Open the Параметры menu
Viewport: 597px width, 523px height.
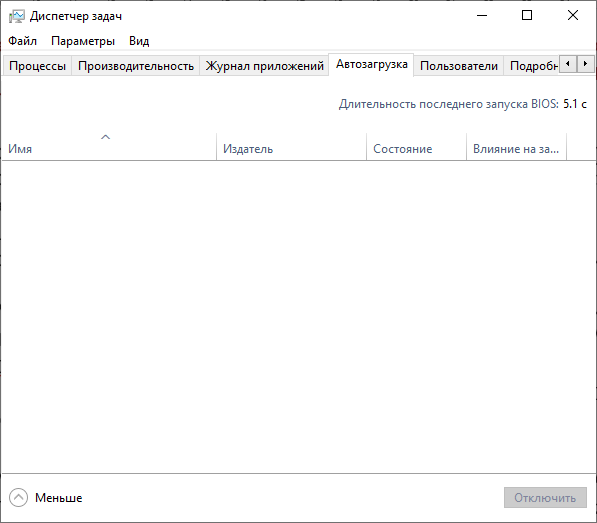(83, 41)
